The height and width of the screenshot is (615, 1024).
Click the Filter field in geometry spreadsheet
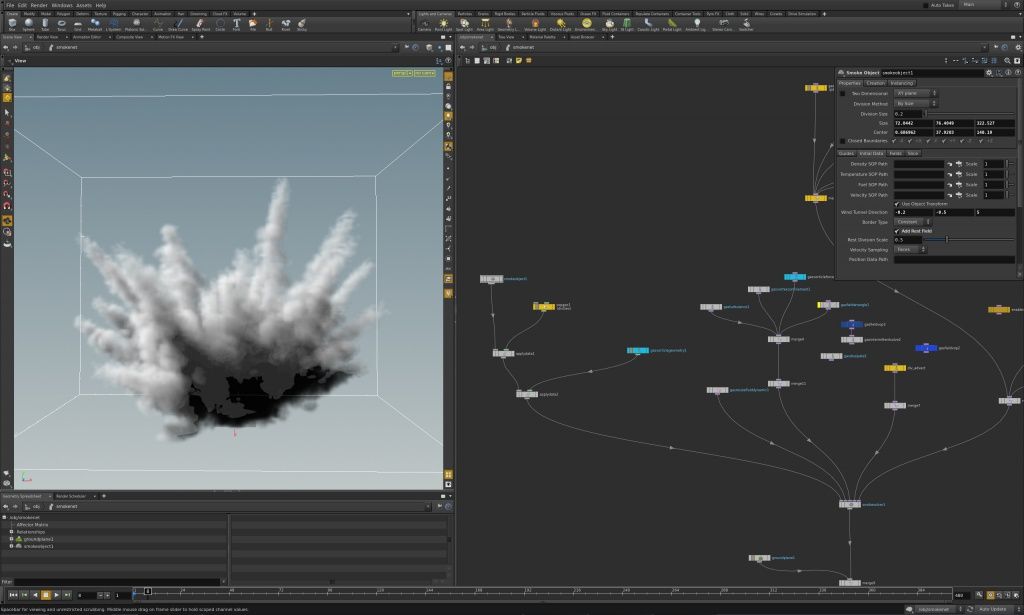click(x=118, y=581)
